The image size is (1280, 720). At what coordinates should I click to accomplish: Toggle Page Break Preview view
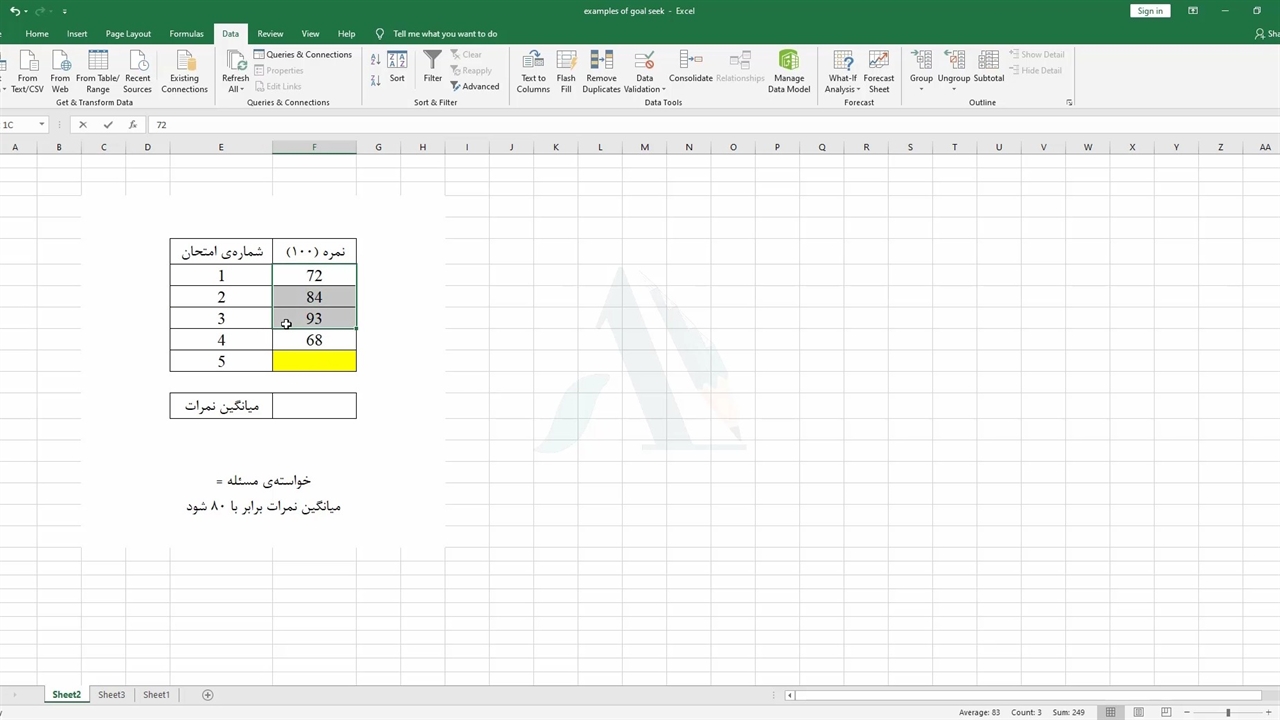coord(1166,712)
